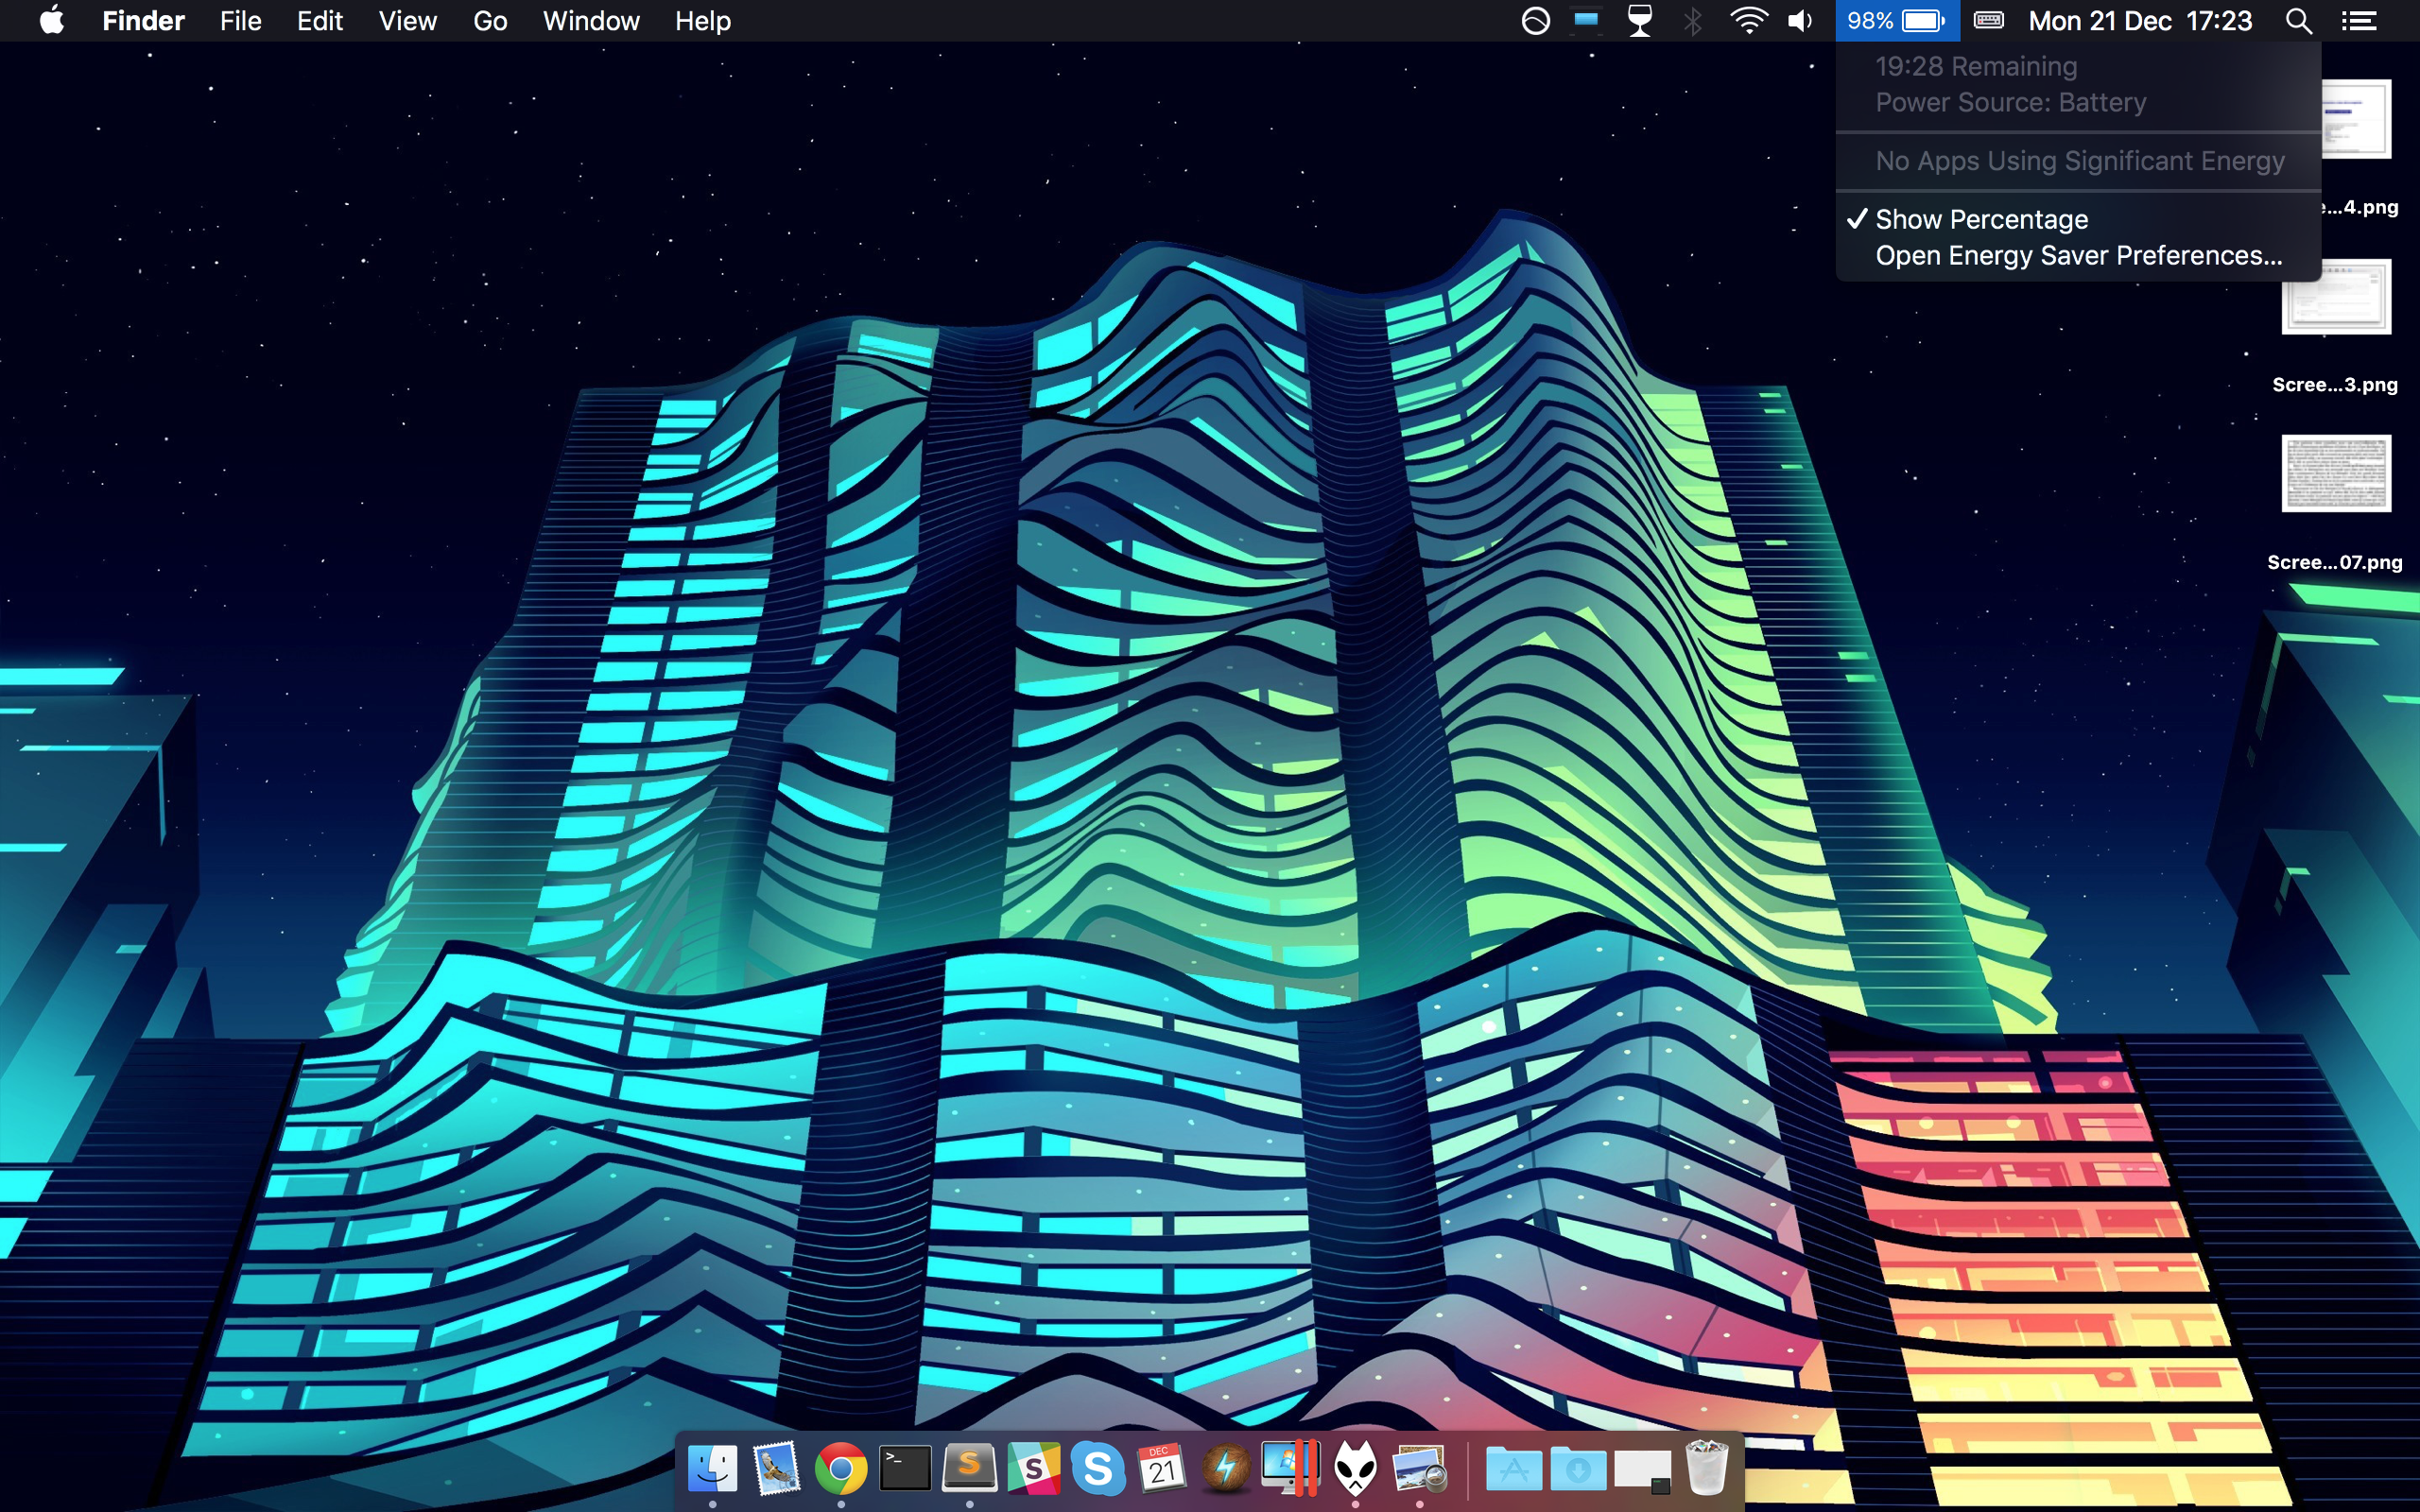Image resolution: width=2420 pixels, height=1512 pixels.
Task: Click the wine glass menu bar icon
Action: (1640, 21)
